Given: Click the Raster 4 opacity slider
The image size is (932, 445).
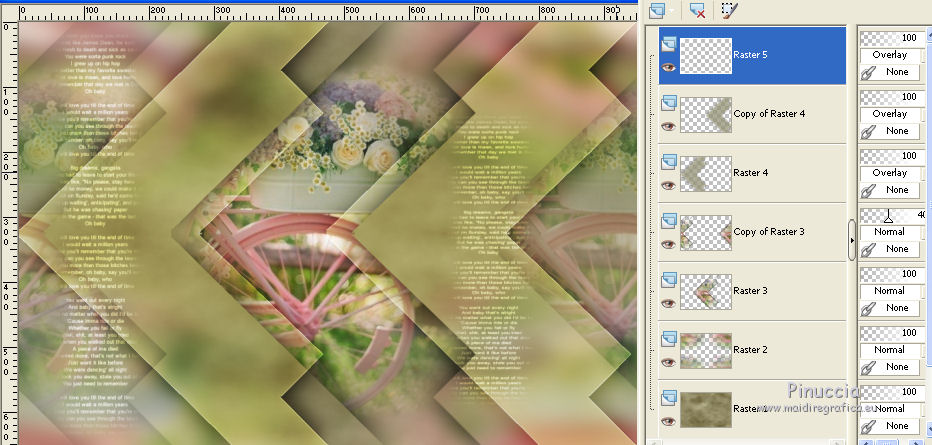Looking at the screenshot, I should coord(893,156).
